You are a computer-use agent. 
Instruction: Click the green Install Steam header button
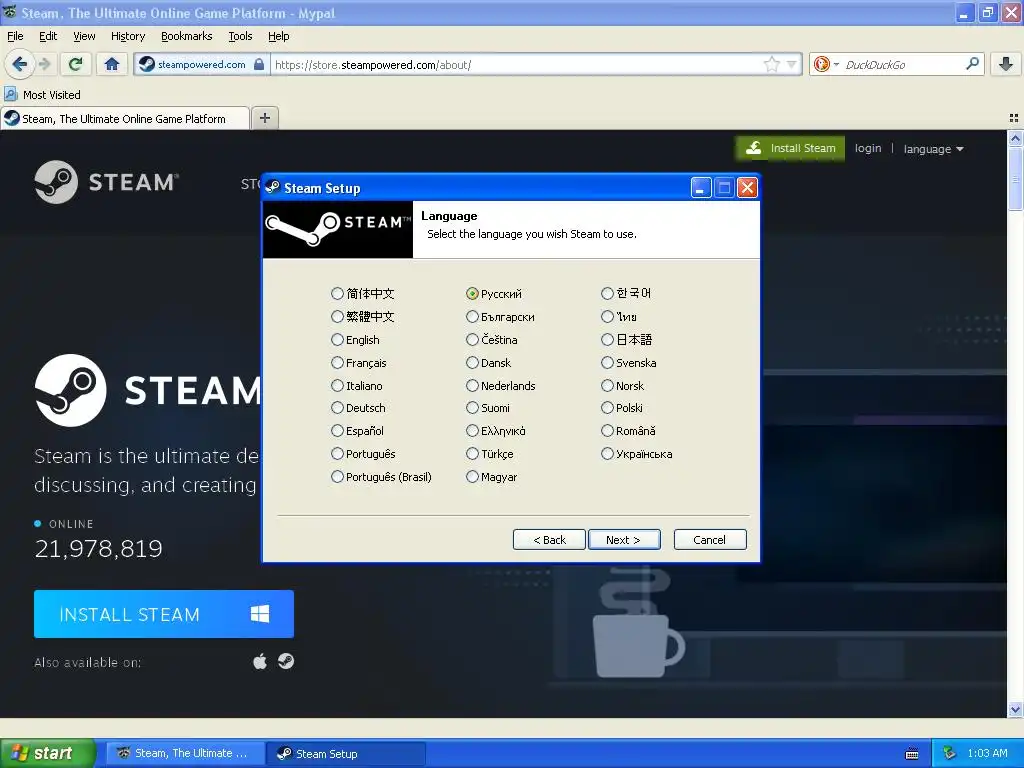(x=790, y=148)
